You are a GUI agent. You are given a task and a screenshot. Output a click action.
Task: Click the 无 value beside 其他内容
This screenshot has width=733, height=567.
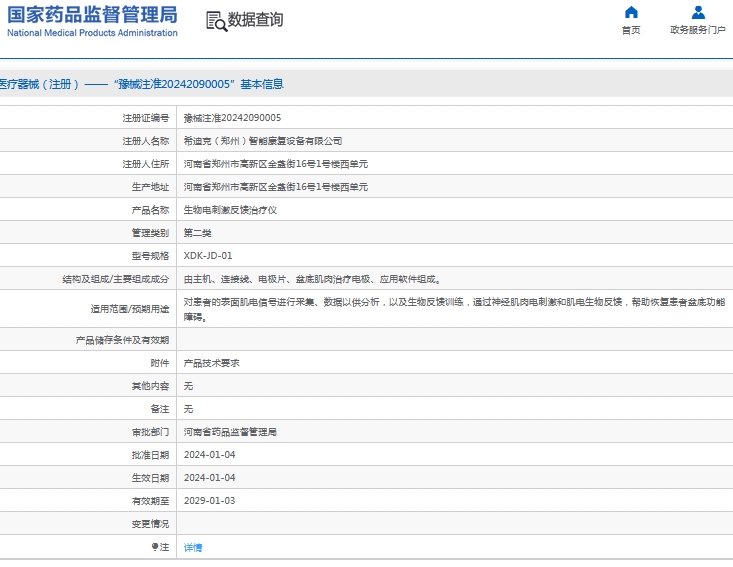point(188,386)
